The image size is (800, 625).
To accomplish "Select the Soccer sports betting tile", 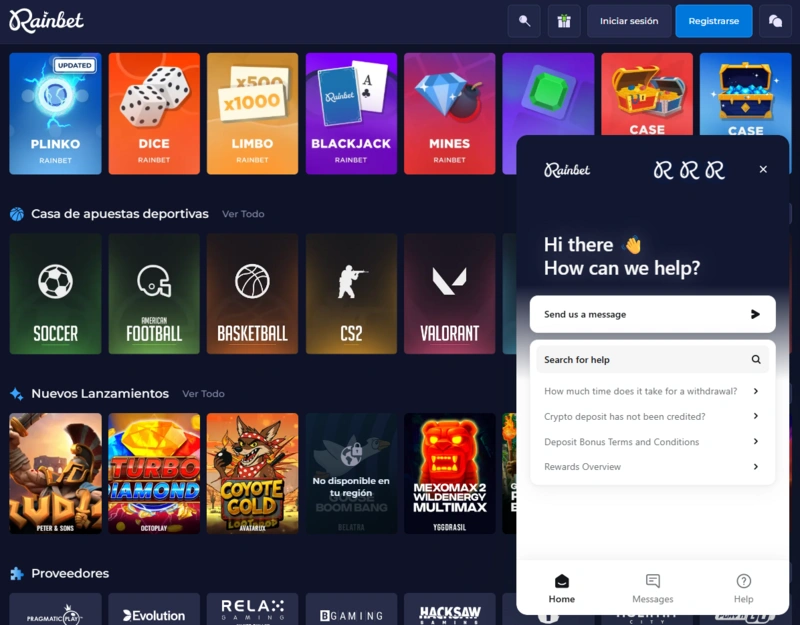I will pyautogui.click(x=55, y=294).
